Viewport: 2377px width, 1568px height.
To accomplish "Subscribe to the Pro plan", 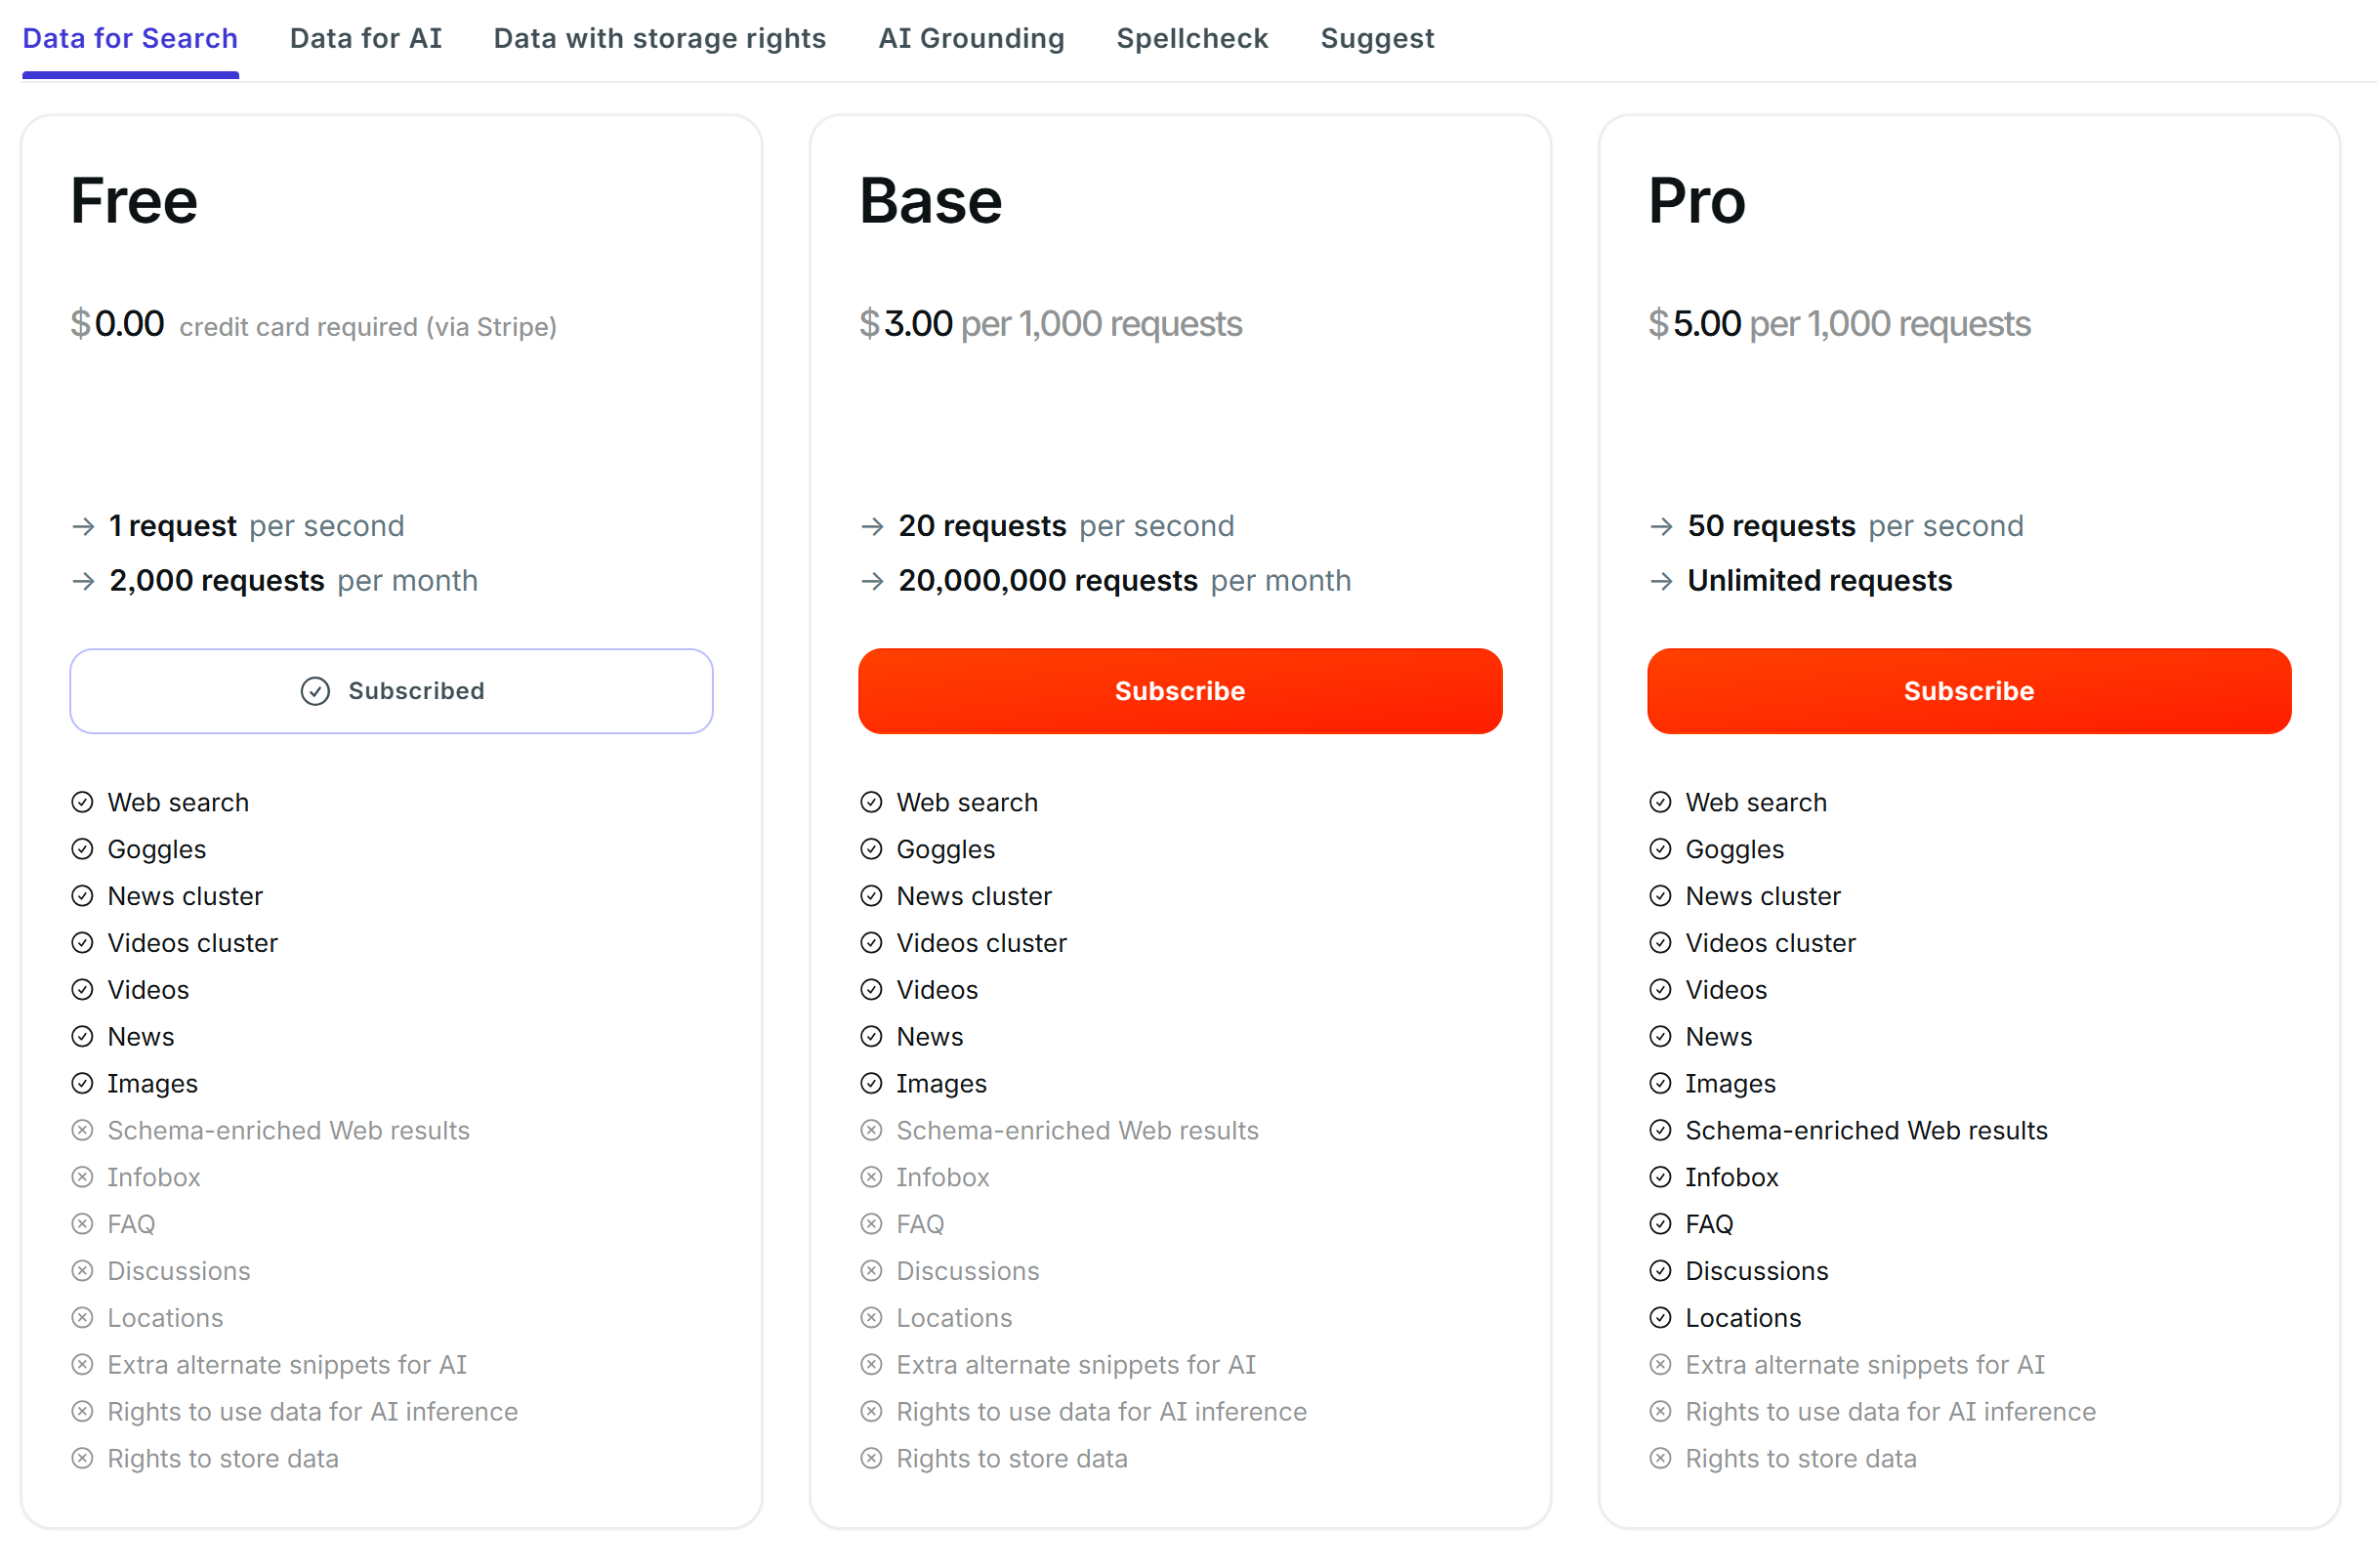I will [1967, 691].
